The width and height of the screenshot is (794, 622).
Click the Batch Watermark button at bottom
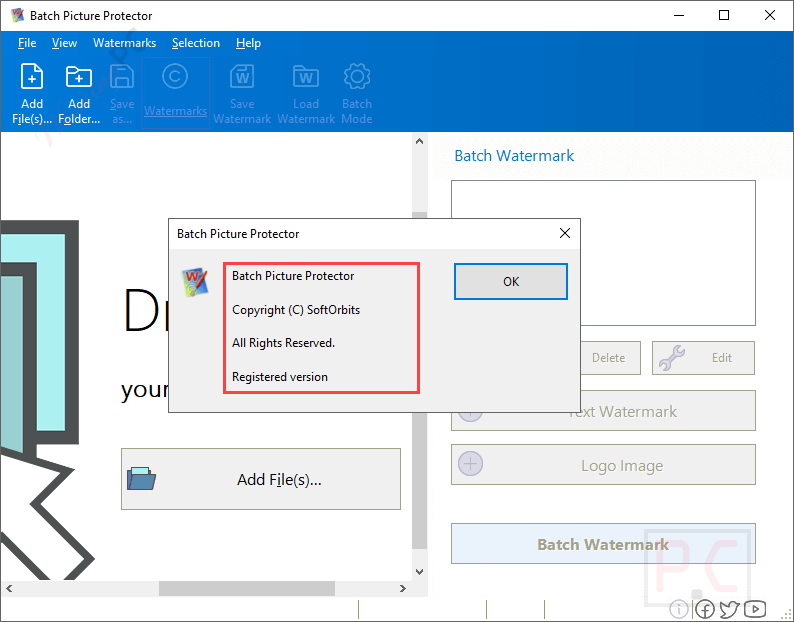pos(603,544)
